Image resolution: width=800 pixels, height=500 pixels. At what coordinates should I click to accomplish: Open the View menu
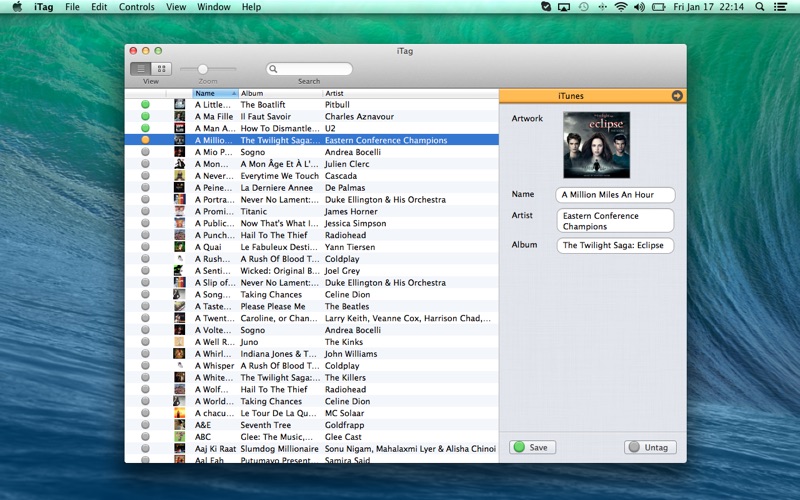[176, 7]
